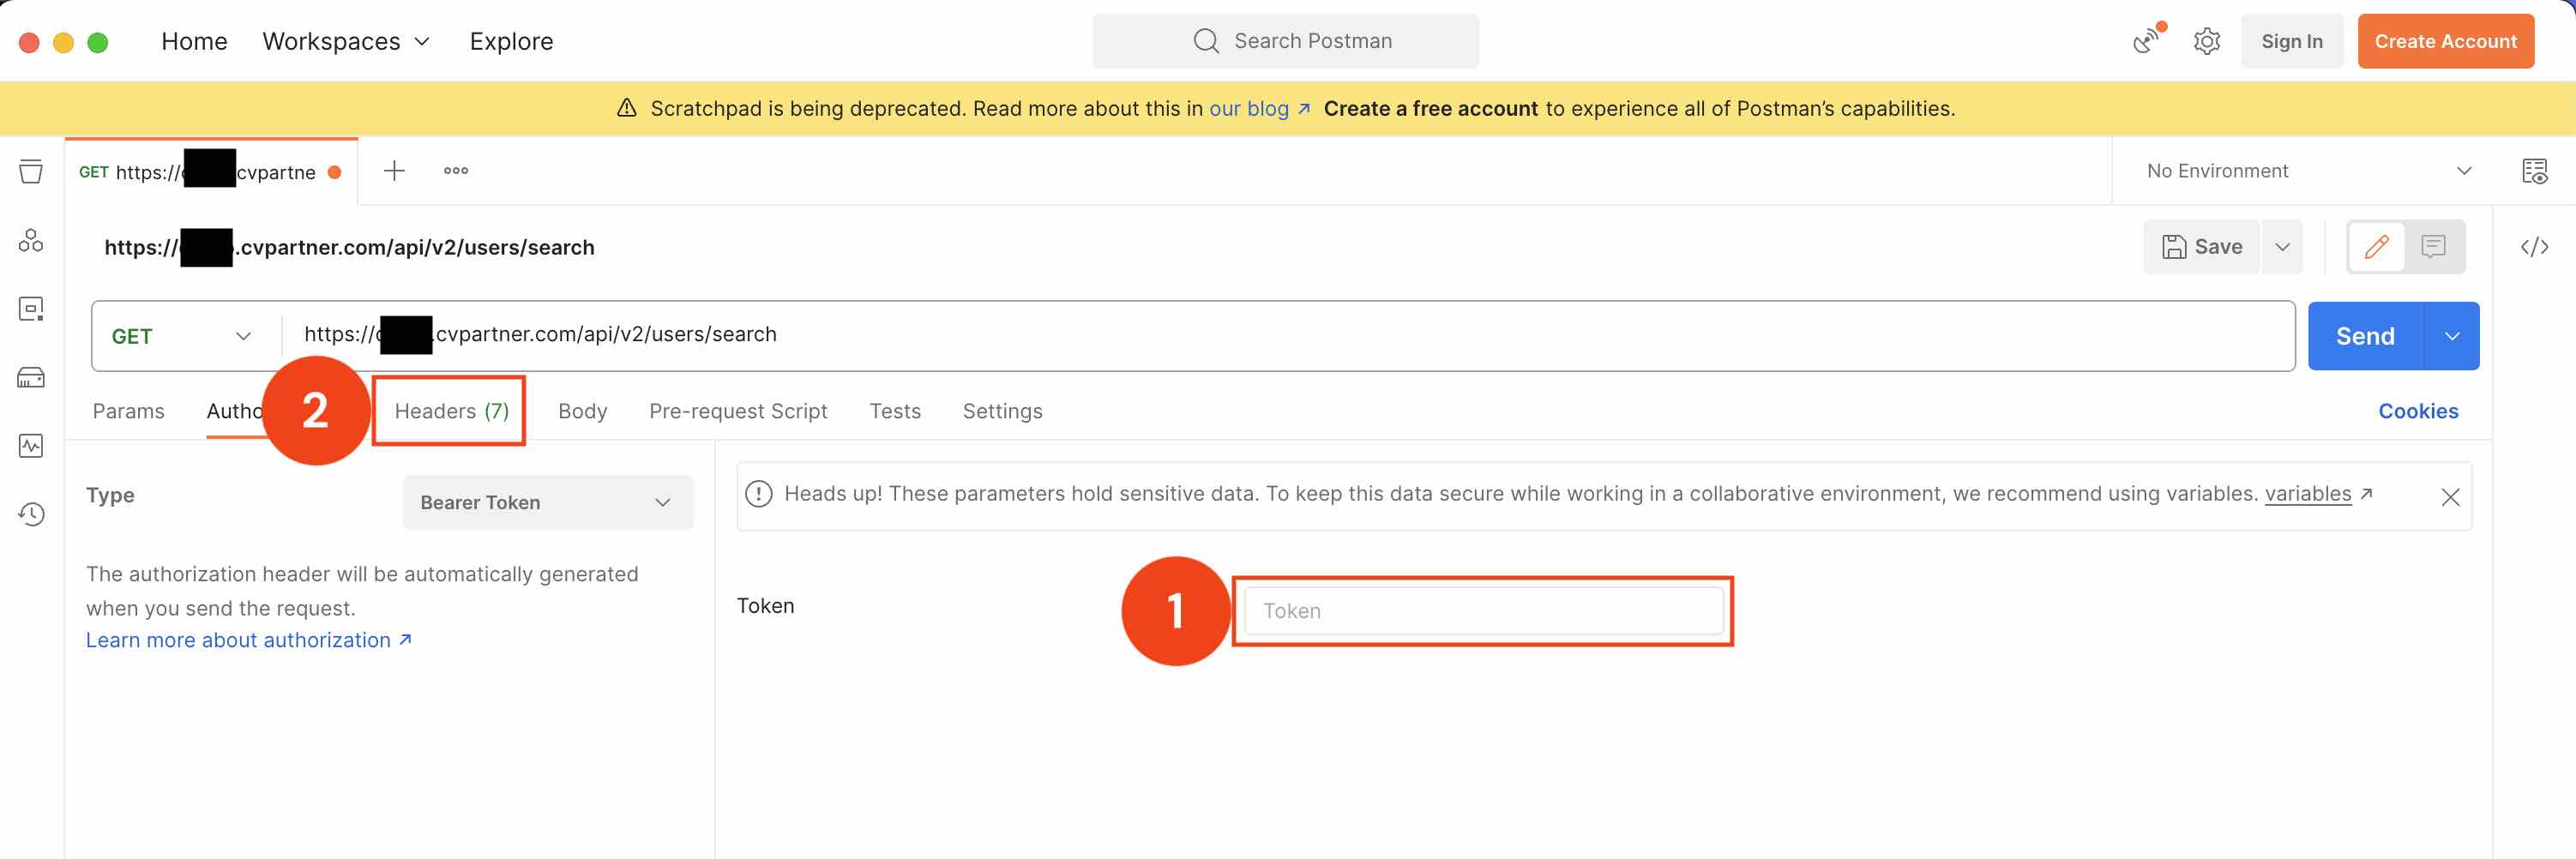Switch to the Tests tab

click(895, 411)
